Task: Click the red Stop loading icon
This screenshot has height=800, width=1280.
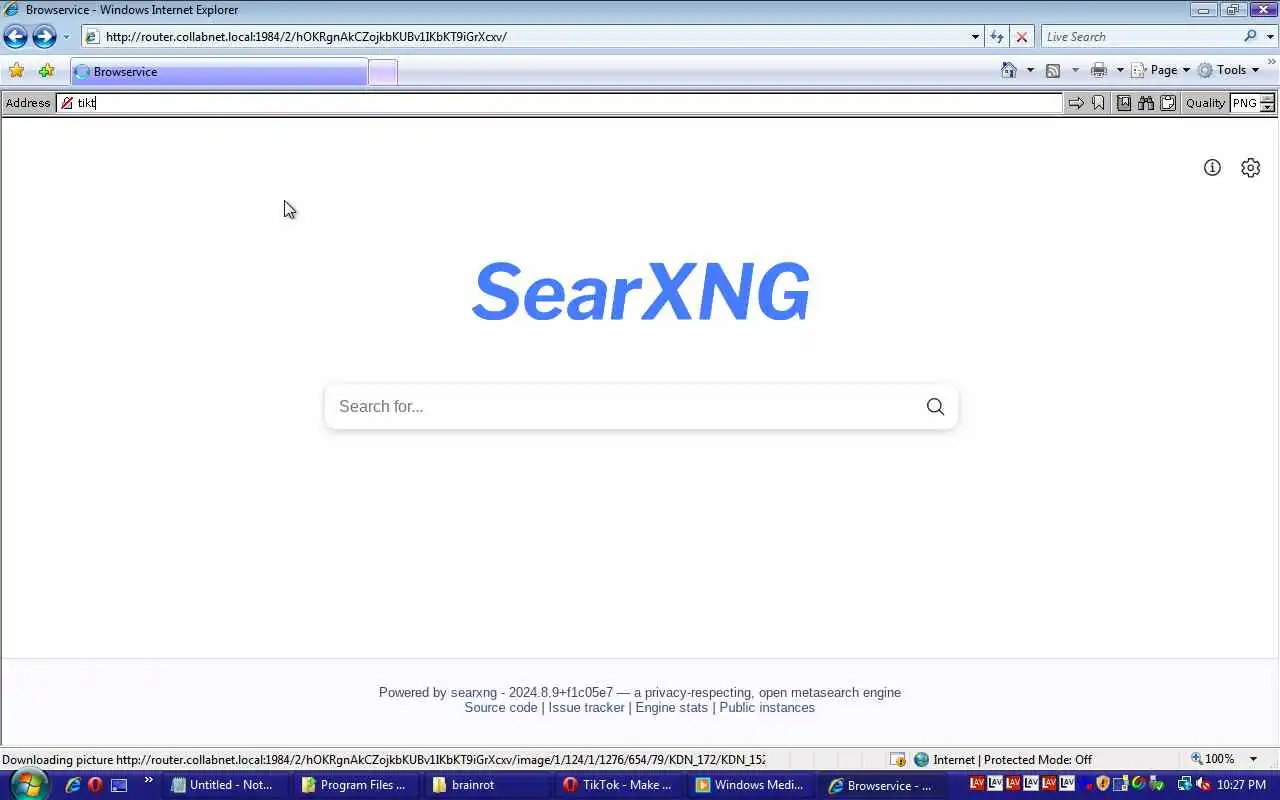Action: click(1021, 37)
